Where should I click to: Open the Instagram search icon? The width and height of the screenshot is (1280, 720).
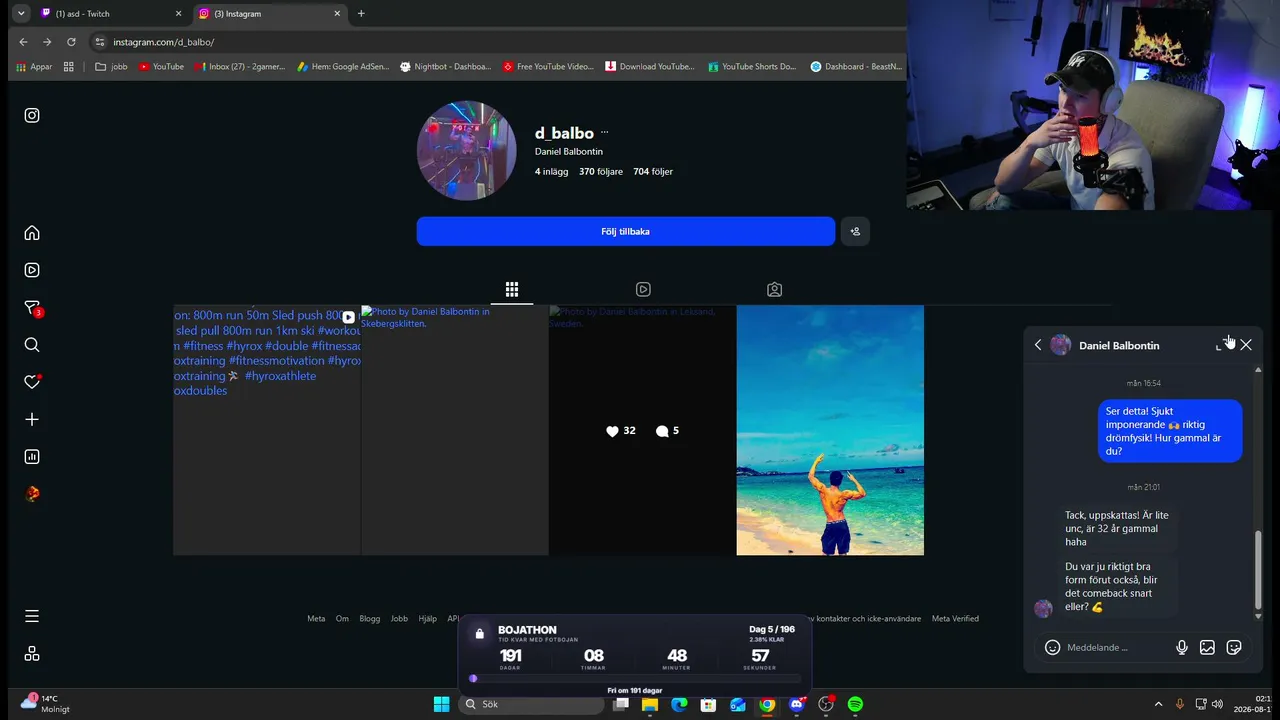click(x=32, y=345)
